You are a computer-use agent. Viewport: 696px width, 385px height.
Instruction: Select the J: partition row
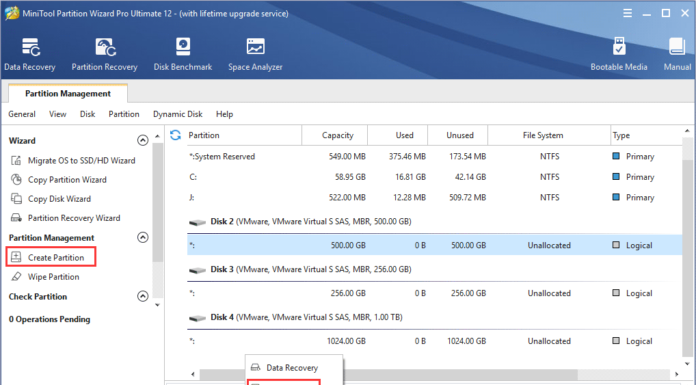pyautogui.click(x=435, y=197)
